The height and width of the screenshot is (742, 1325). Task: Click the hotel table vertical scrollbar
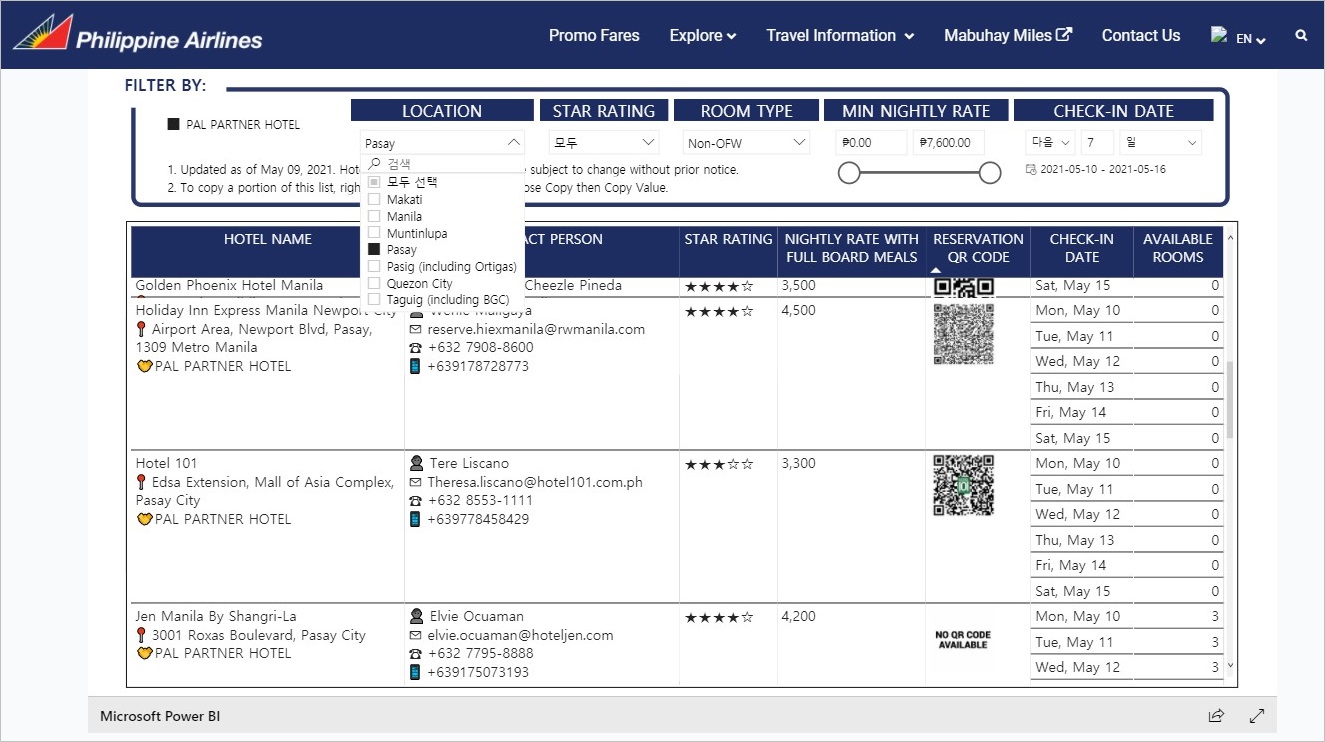pyautogui.click(x=1230, y=400)
